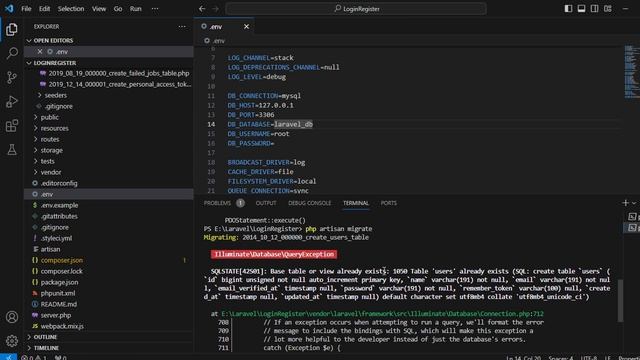Select the second terminal instance icon
Screen dimensions: 640x360
point(632,227)
